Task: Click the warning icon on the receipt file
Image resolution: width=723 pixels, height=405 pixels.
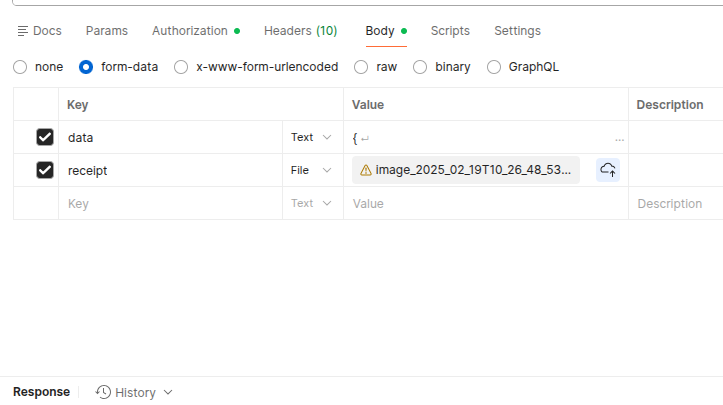Action: 366,170
